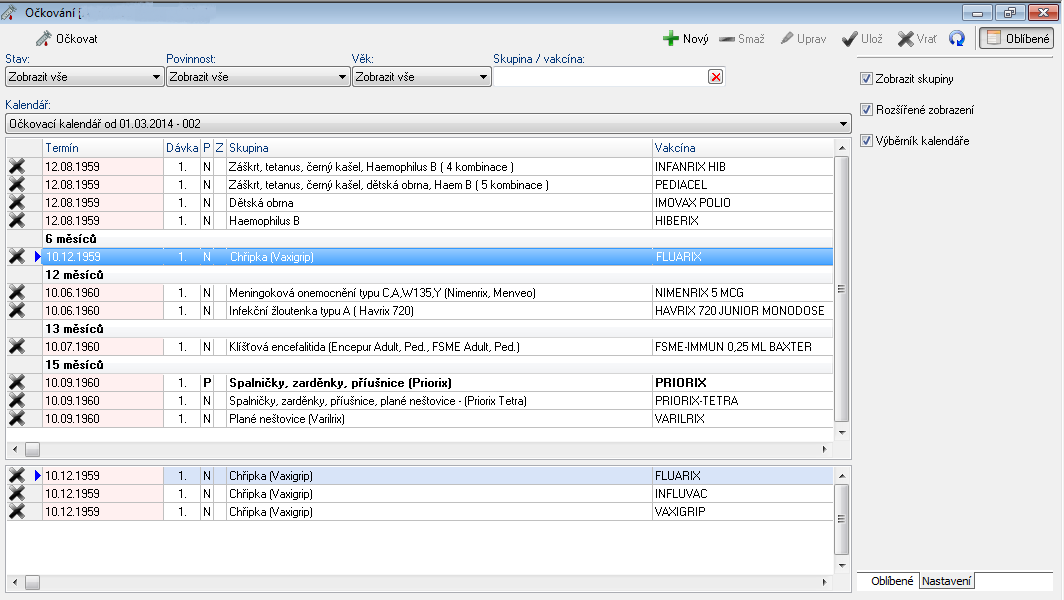Viewport: 1064px width, 600px height.
Task: Toggle the Rozšířené zobrazení checkbox
Action: pos(866,109)
